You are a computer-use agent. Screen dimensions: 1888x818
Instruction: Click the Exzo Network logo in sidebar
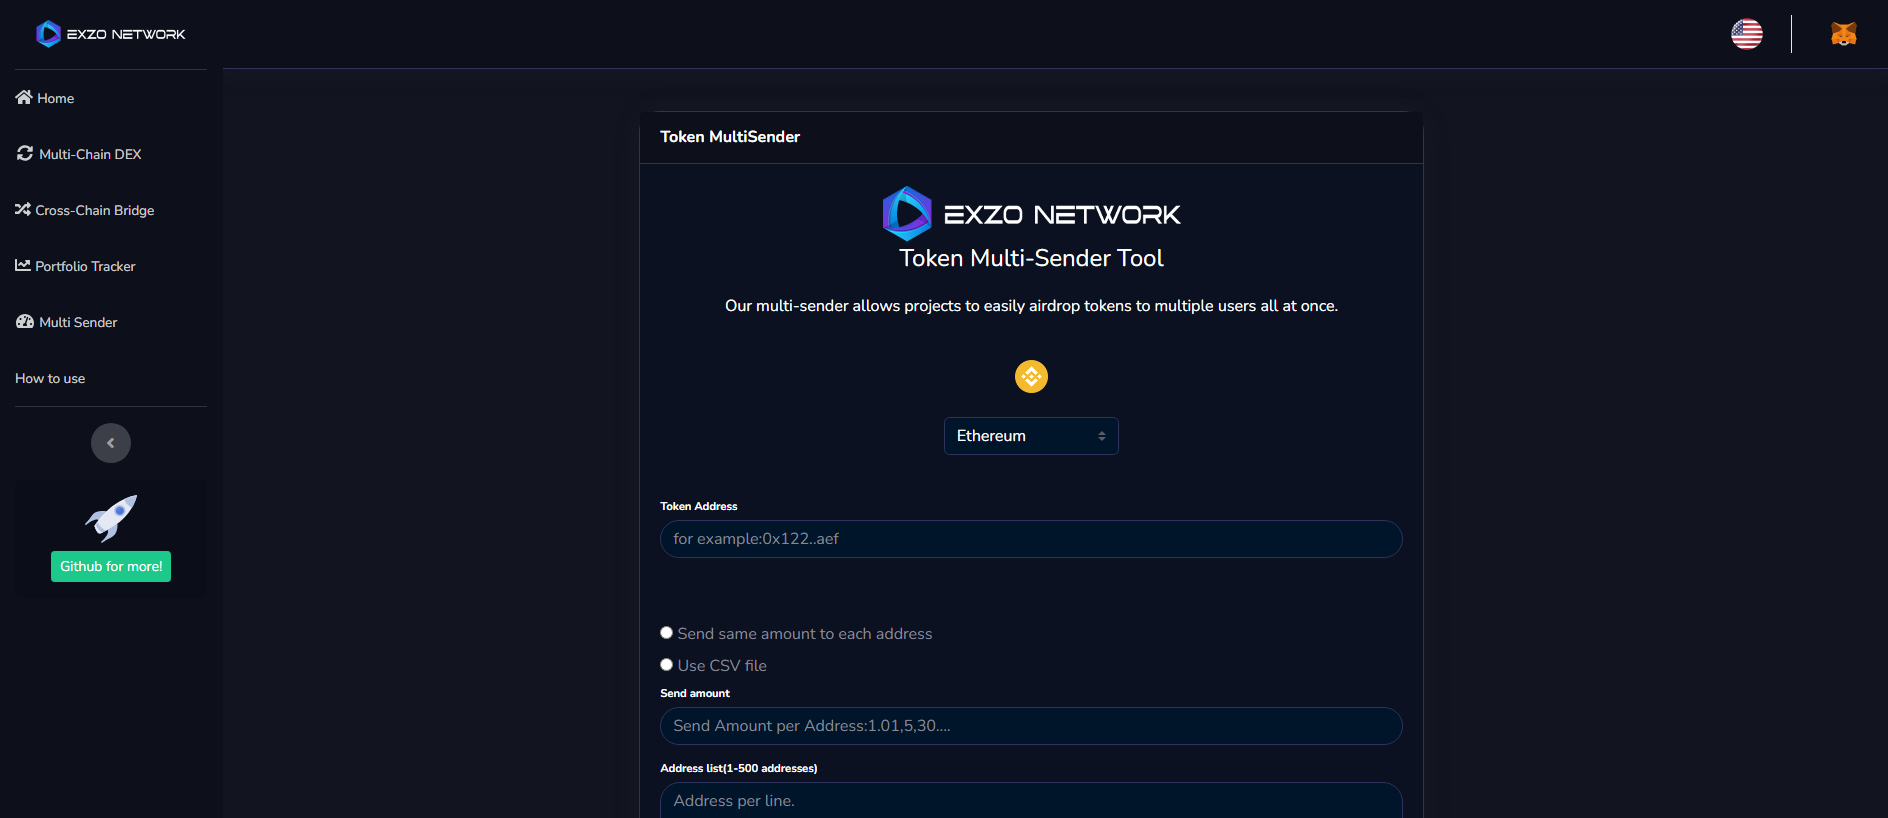tap(110, 34)
